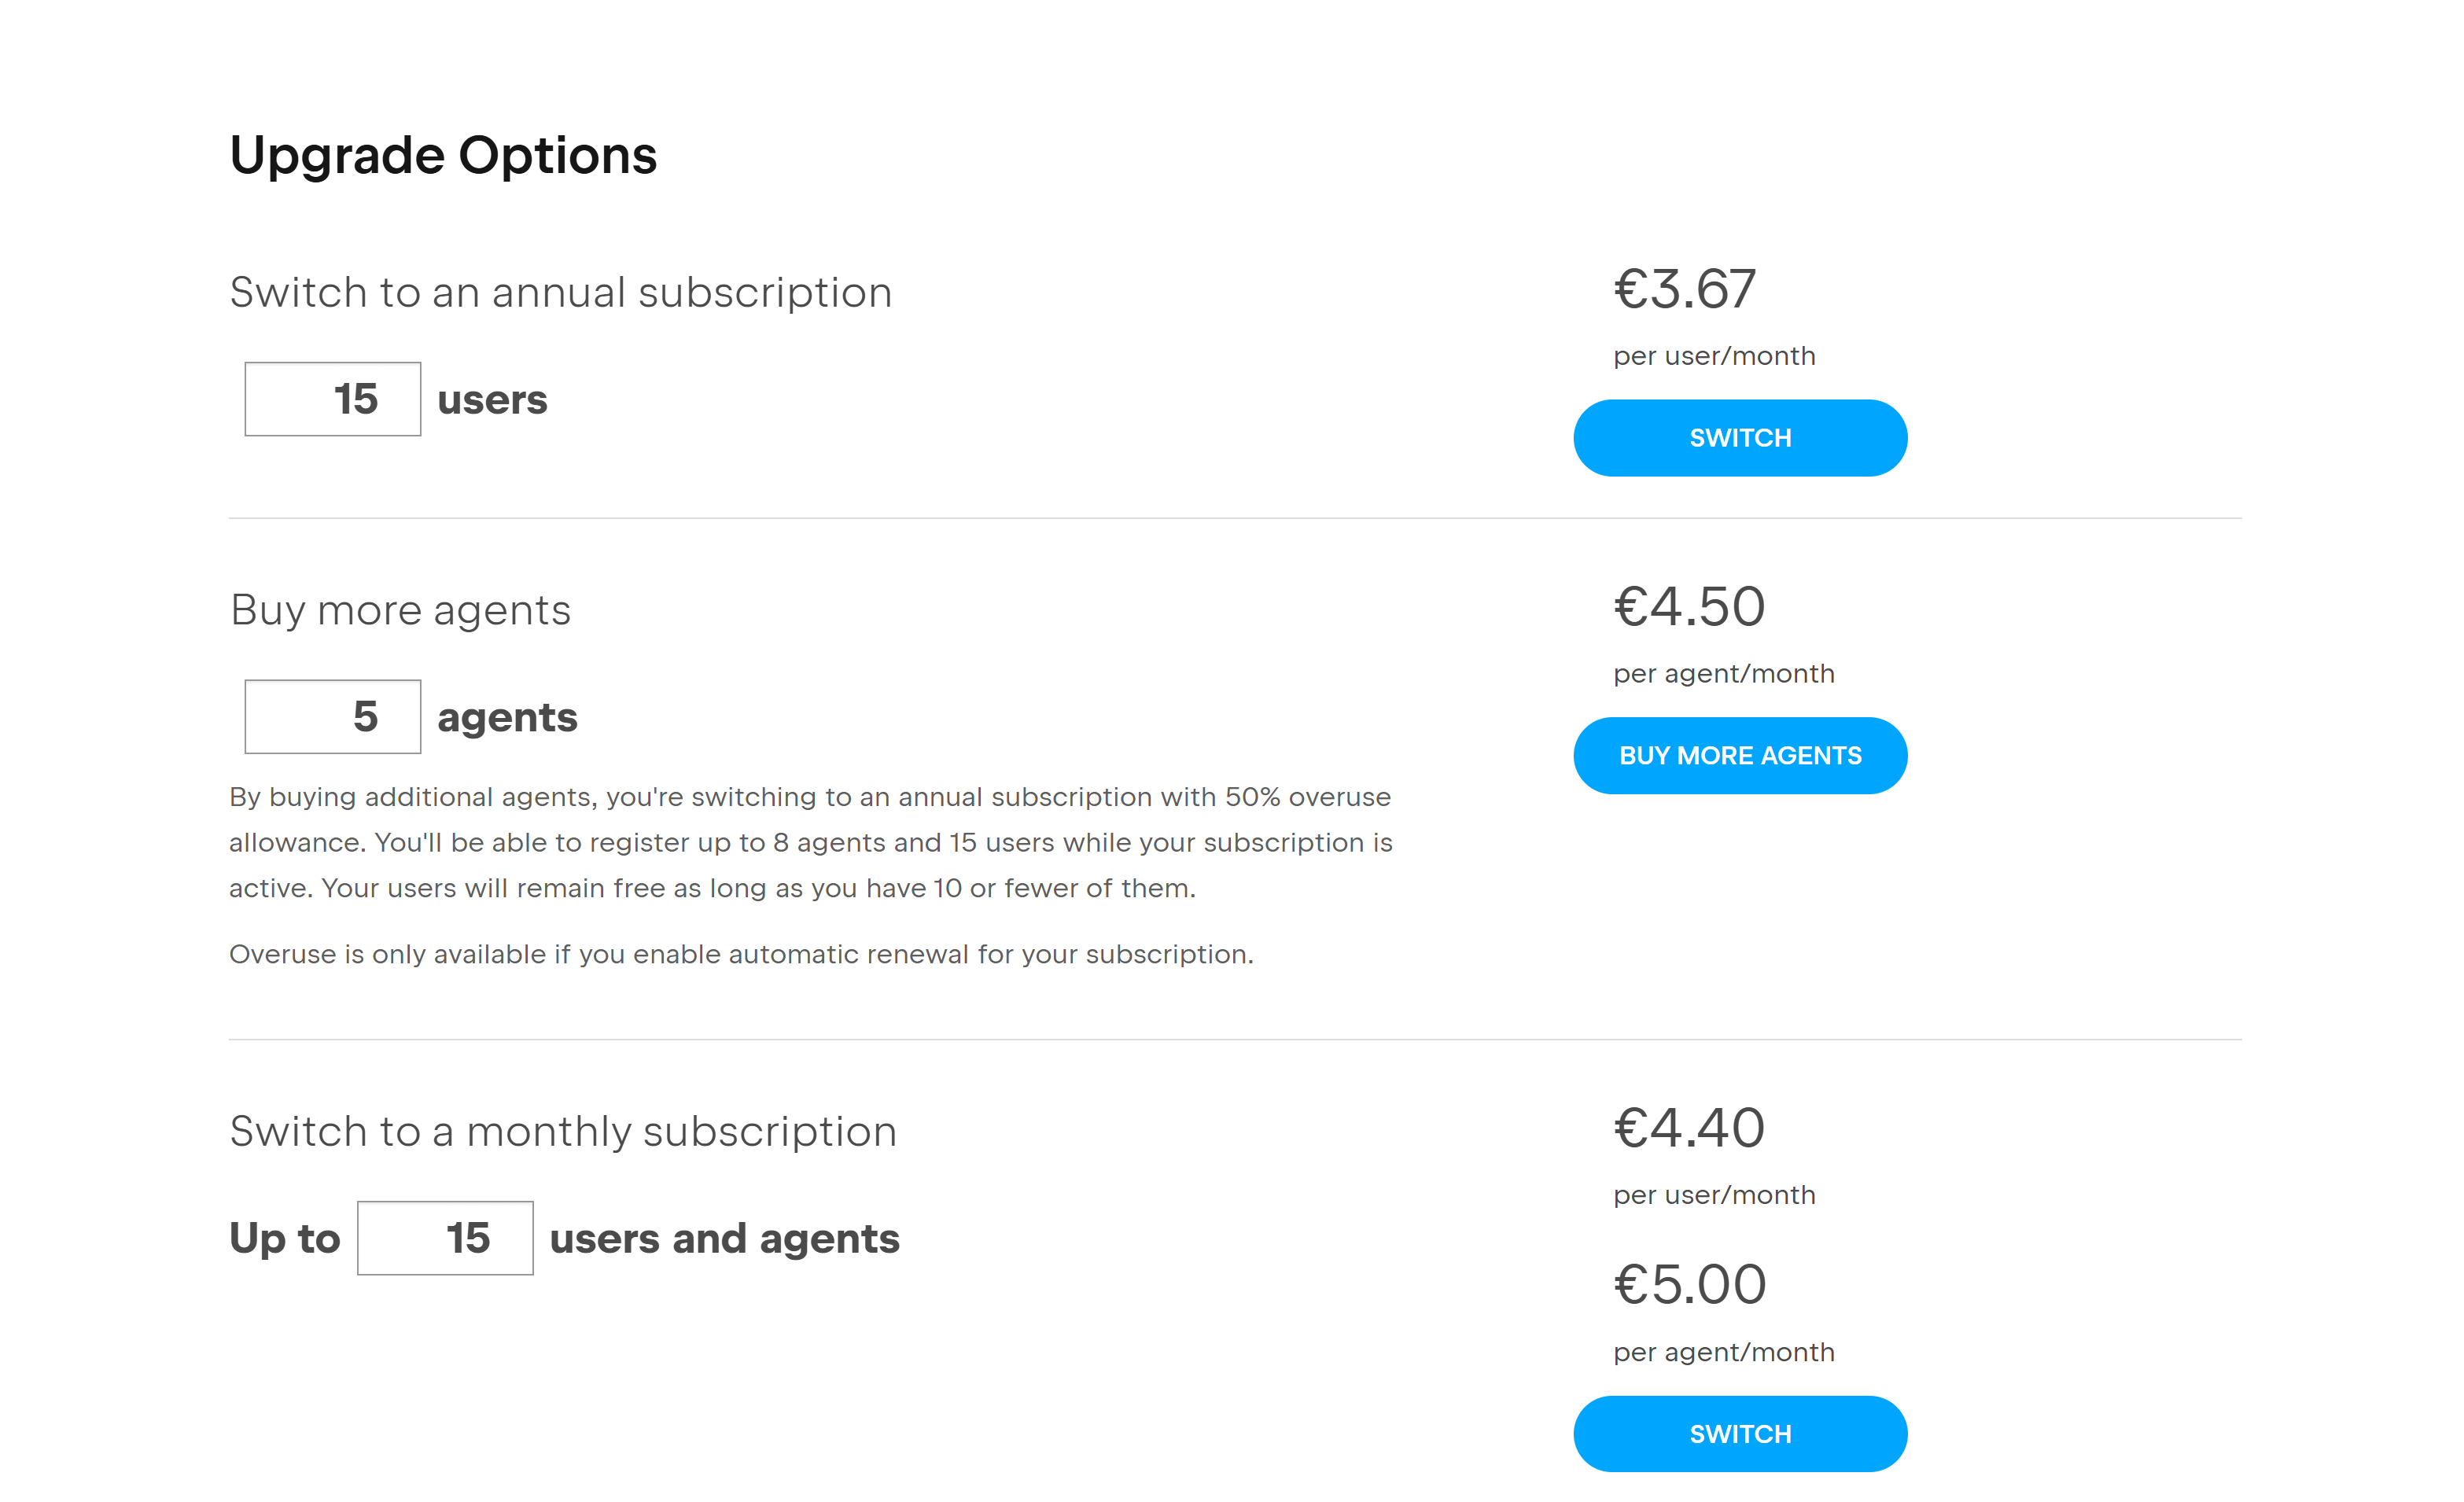Click the Switch to a monthly subscription heading
2464x1502 pixels.
coord(563,1131)
